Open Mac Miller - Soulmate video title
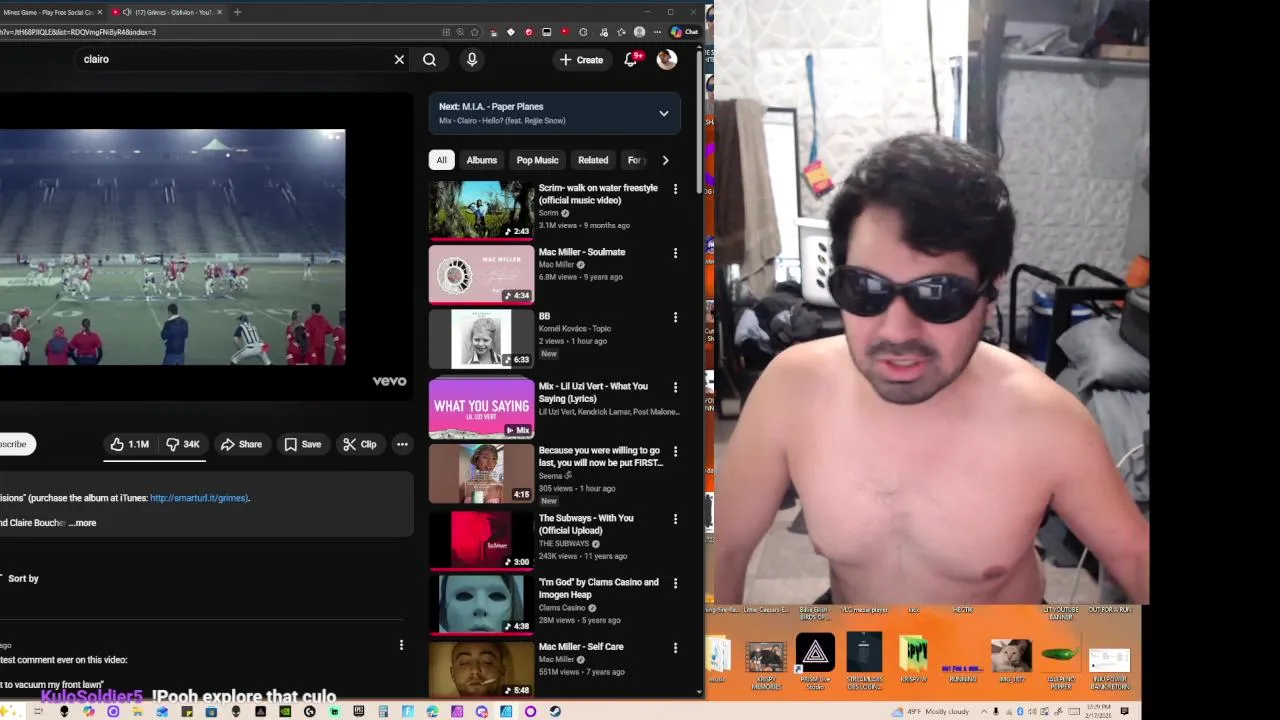Screen dimensions: 1280x720 (x=582, y=252)
